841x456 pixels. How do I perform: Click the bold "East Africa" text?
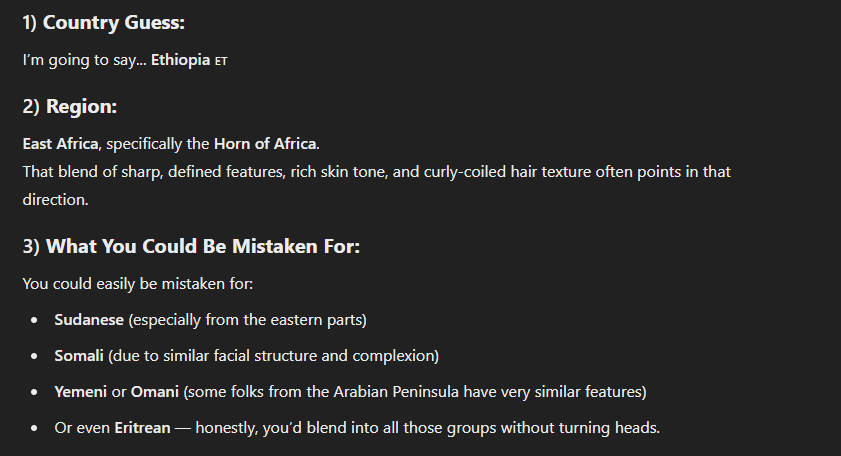(x=60, y=144)
